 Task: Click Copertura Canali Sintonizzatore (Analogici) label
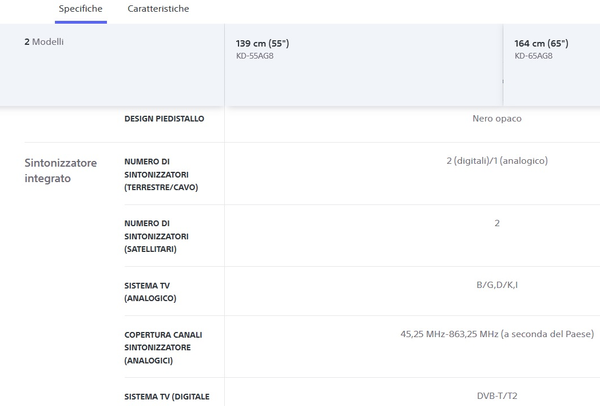(x=161, y=347)
